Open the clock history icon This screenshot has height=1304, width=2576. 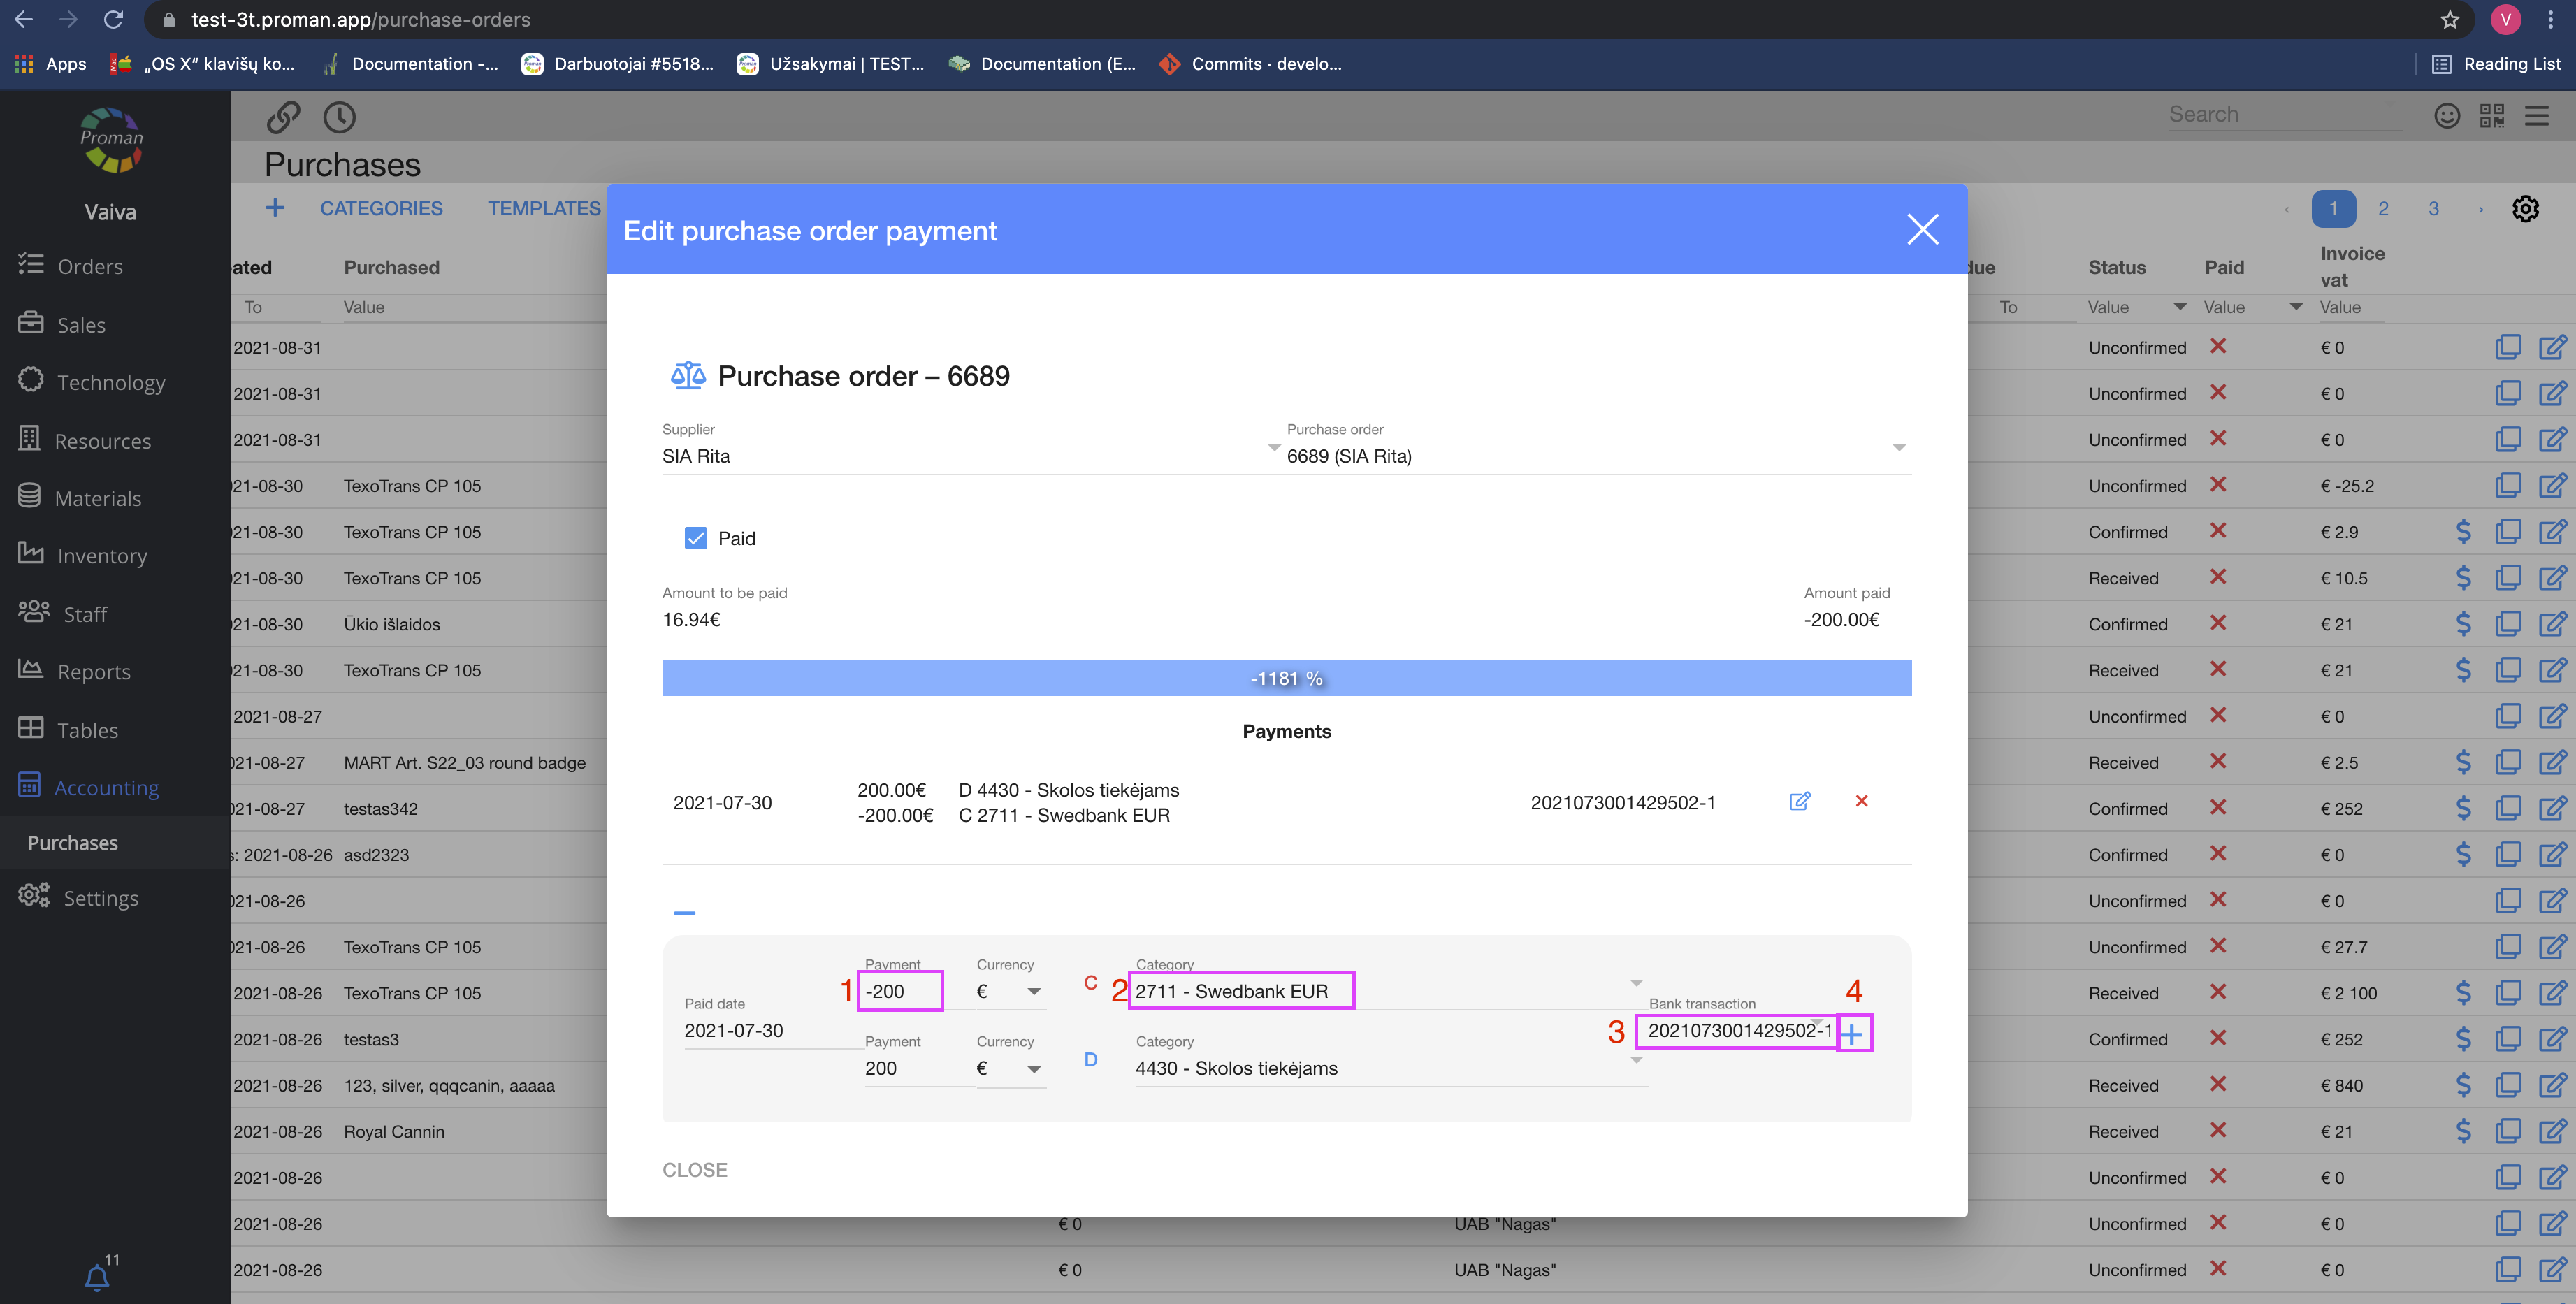(x=340, y=117)
